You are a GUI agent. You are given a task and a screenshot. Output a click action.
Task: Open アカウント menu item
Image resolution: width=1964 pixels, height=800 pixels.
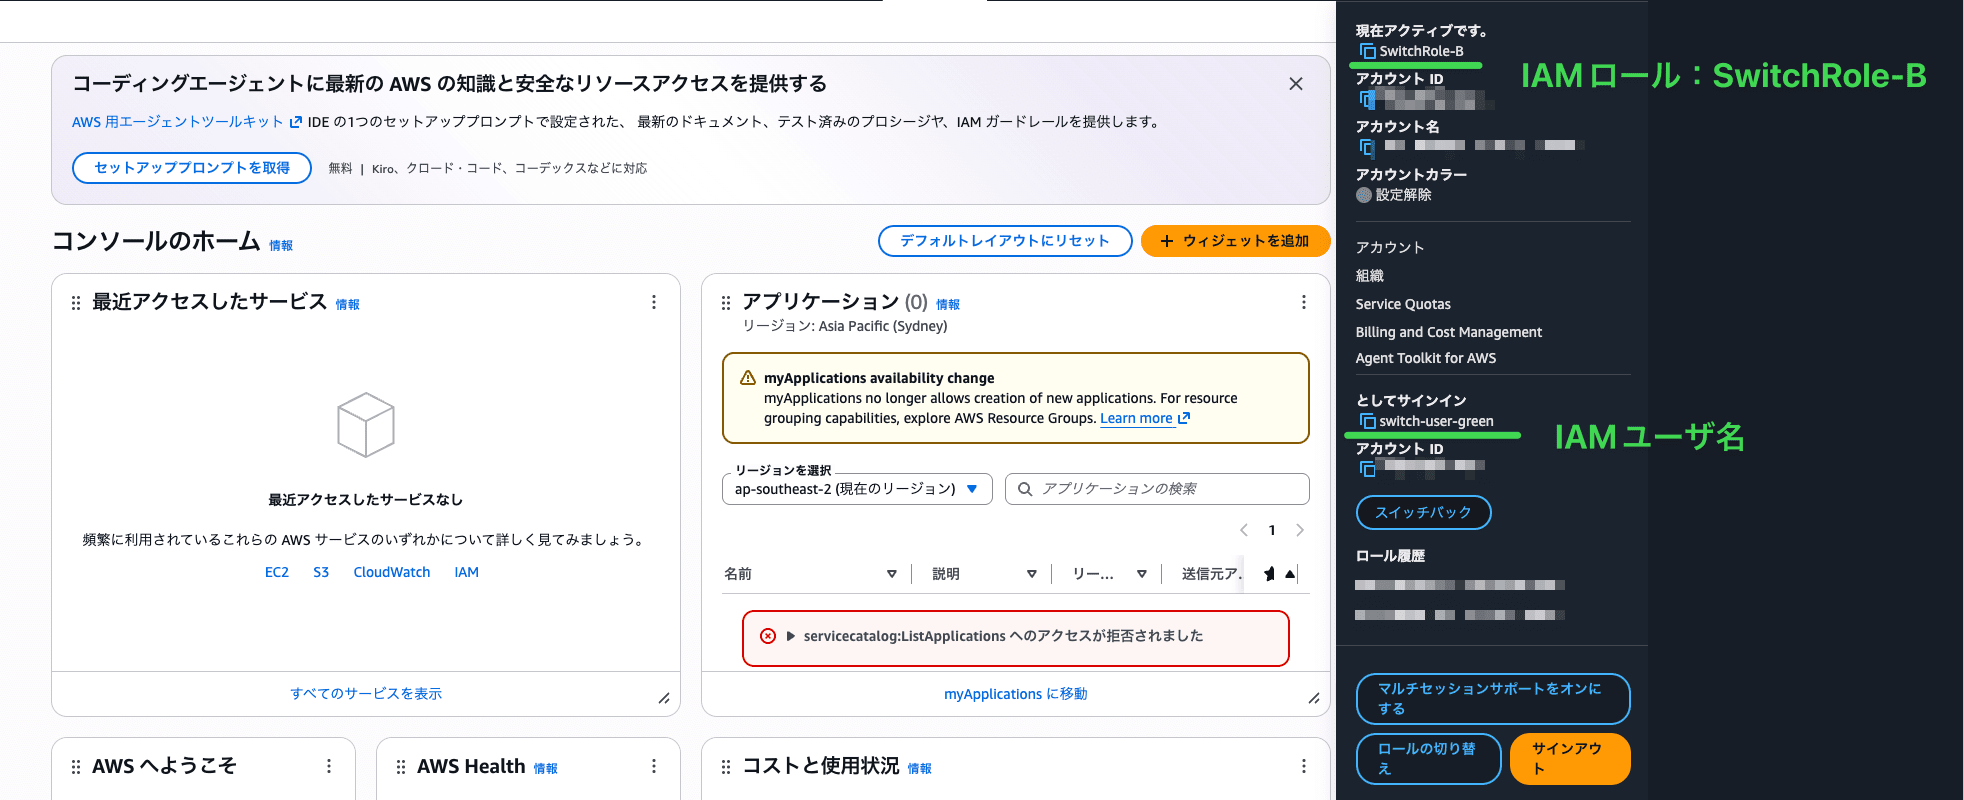[1390, 248]
